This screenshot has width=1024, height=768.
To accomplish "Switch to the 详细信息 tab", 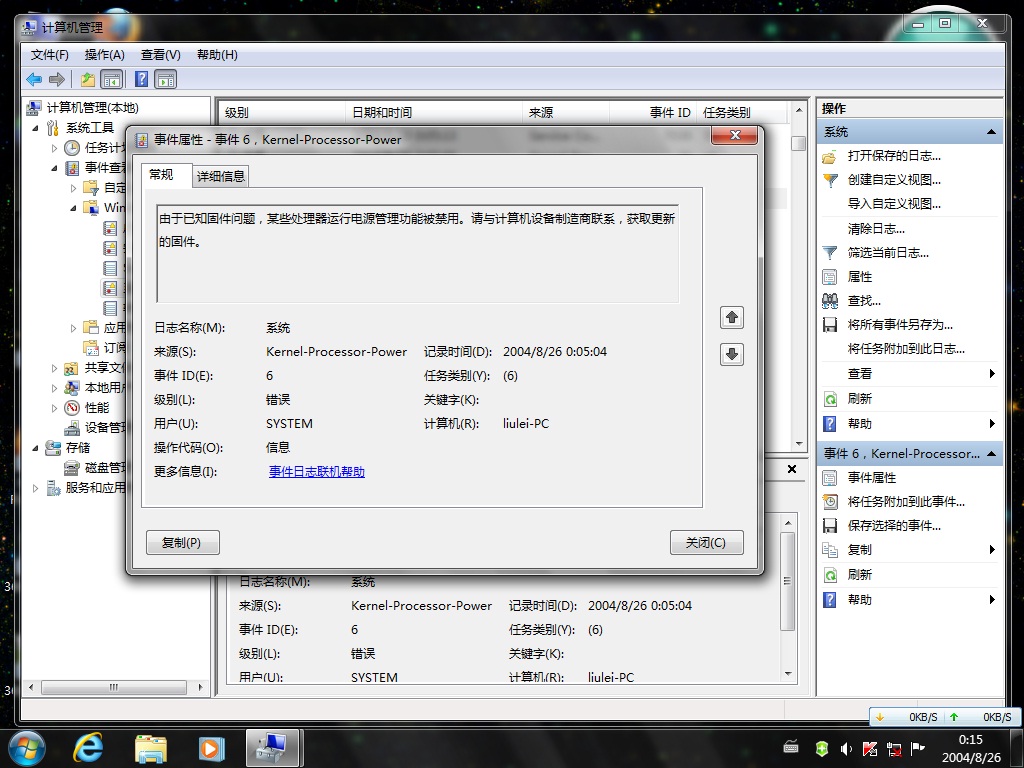I will pyautogui.click(x=221, y=176).
